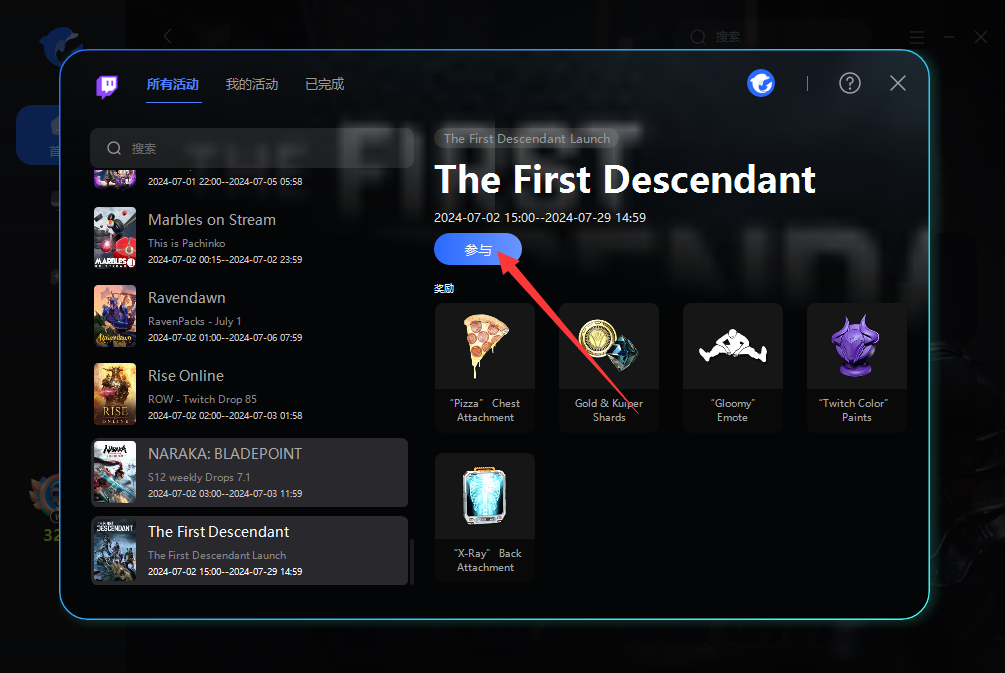The height and width of the screenshot is (673, 1005).
Task: Open the 所有活动 tab
Action: coord(173,85)
